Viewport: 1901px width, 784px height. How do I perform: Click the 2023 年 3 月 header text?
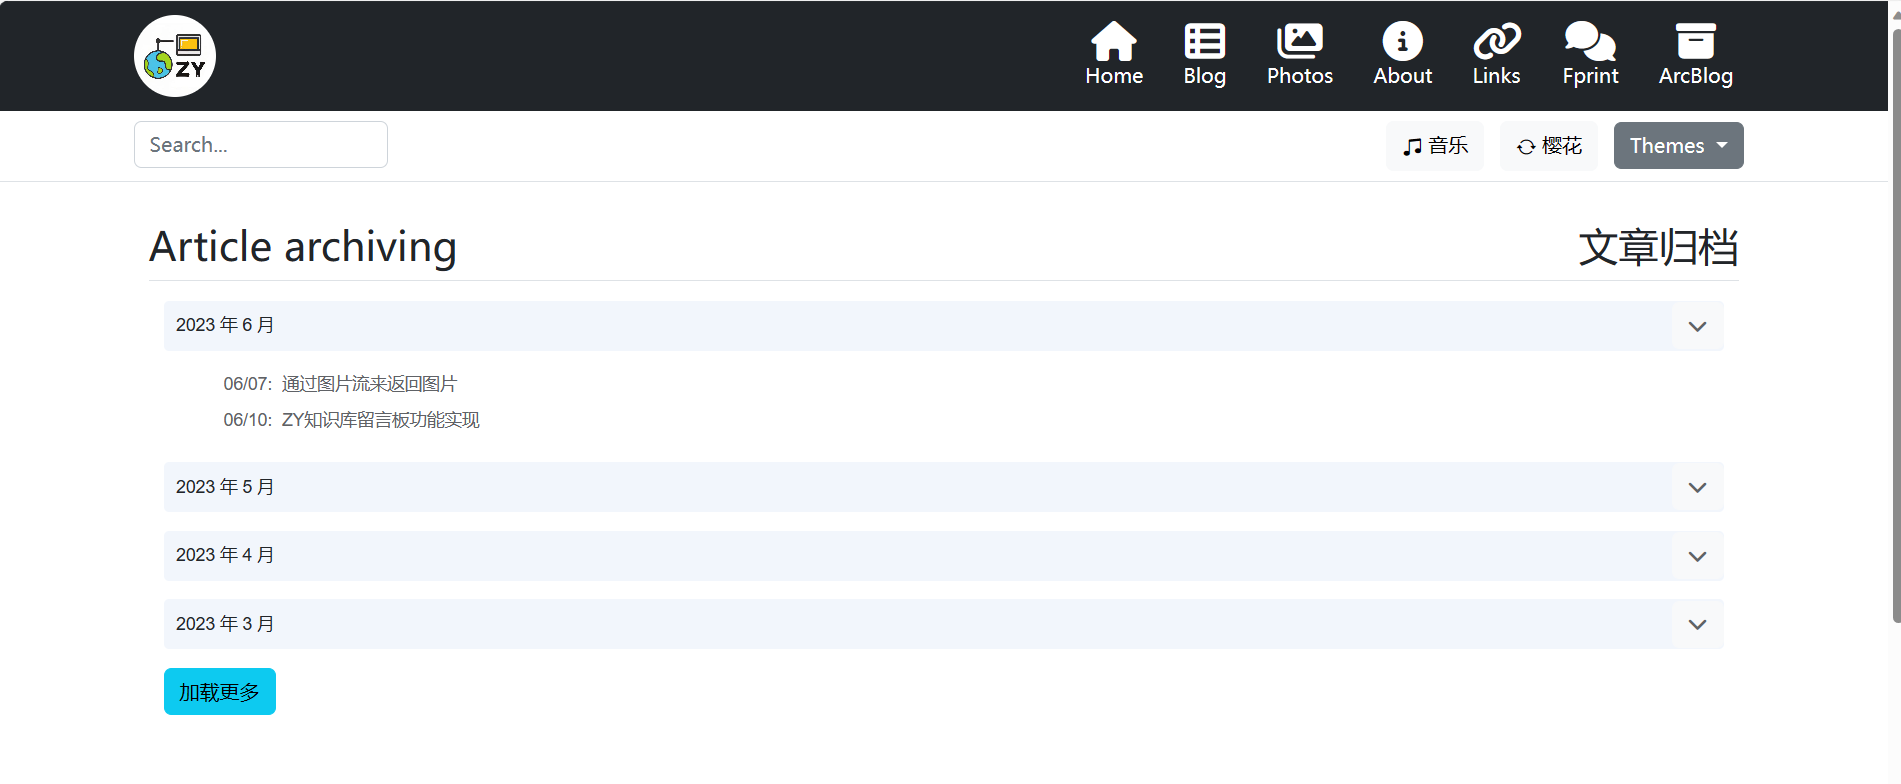(x=225, y=624)
